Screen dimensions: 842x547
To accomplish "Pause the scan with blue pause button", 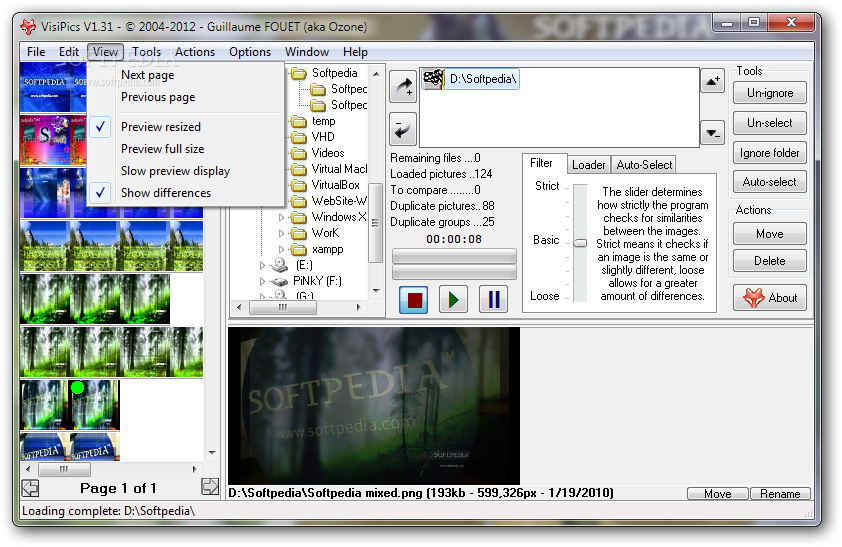I will click(493, 299).
